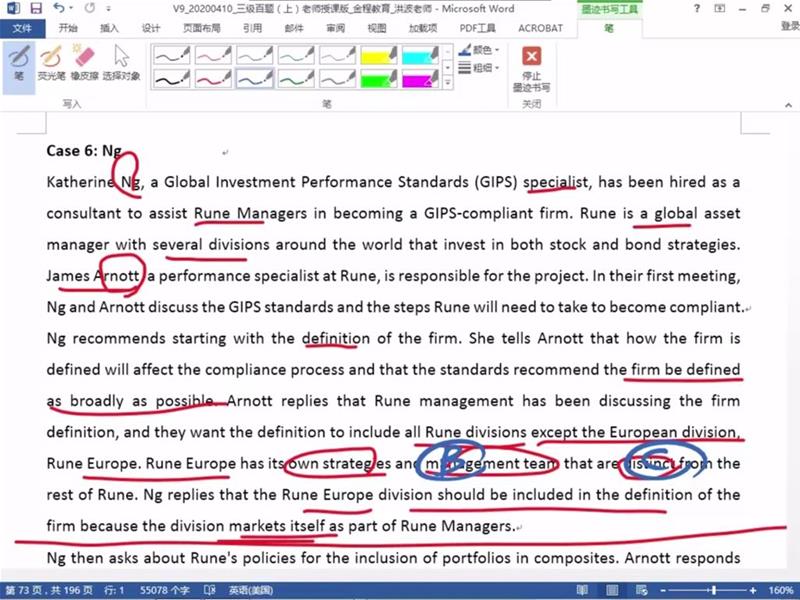Click the proofing book icon in status bar
Viewport: 800px width, 600px height.
210,591
